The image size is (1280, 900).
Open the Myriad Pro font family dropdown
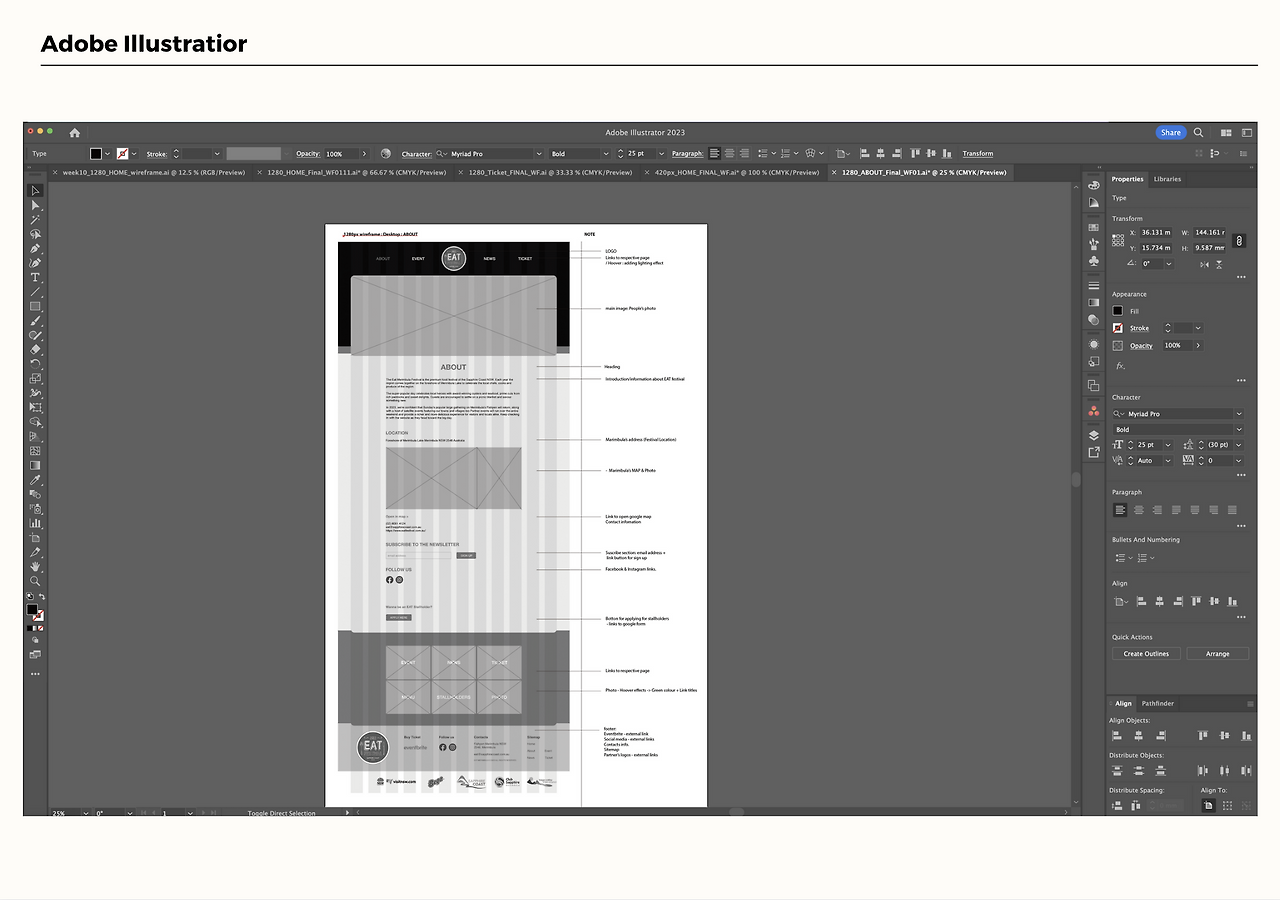point(1238,413)
